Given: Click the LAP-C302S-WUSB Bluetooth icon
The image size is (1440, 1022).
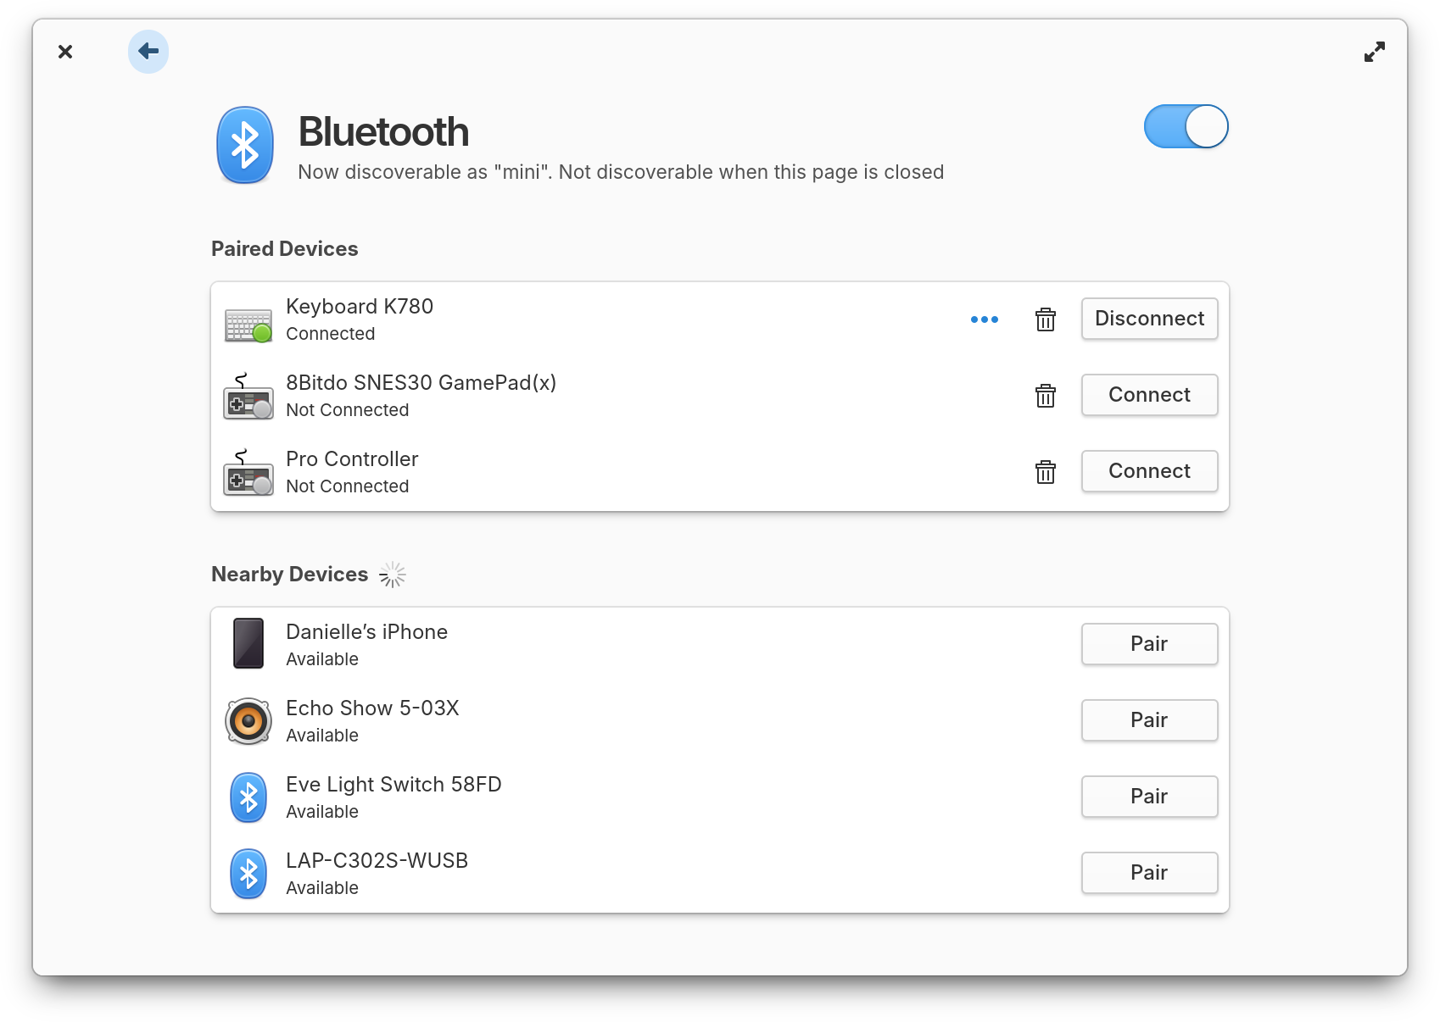Looking at the screenshot, I should [x=248, y=874].
